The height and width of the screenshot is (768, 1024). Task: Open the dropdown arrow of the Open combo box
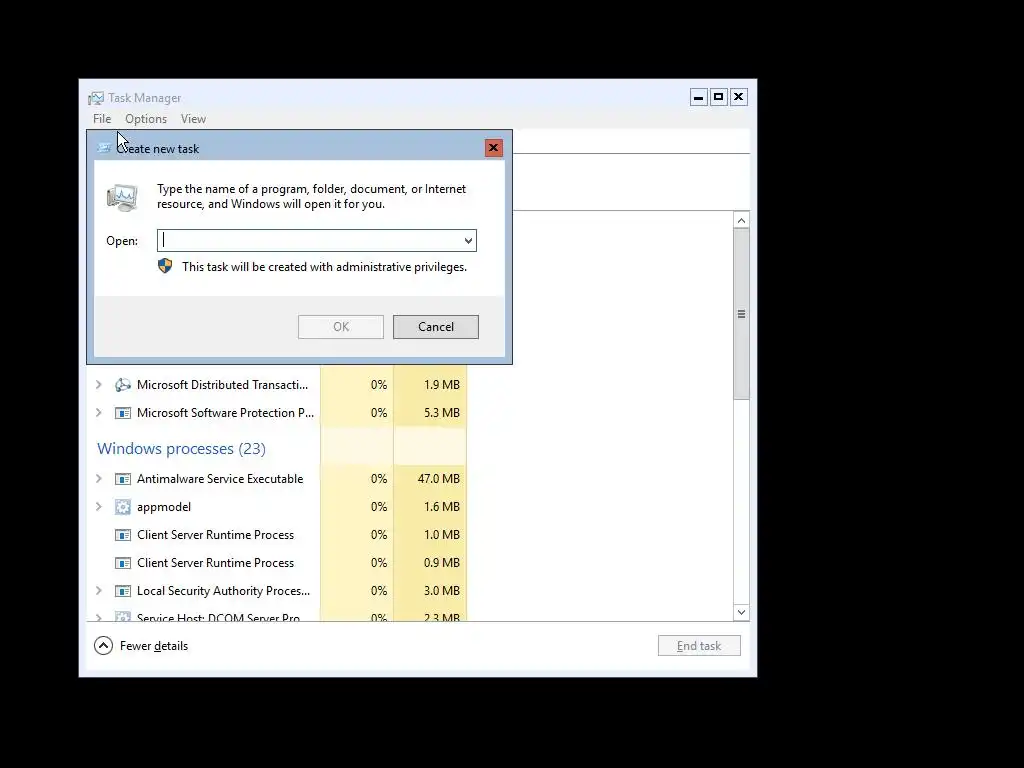pyautogui.click(x=468, y=240)
